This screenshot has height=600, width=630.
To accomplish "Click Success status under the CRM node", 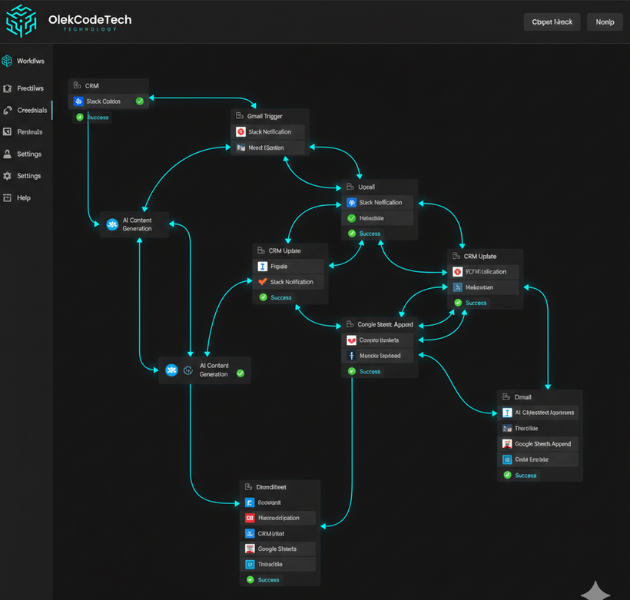I will click(x=97, y=117).
